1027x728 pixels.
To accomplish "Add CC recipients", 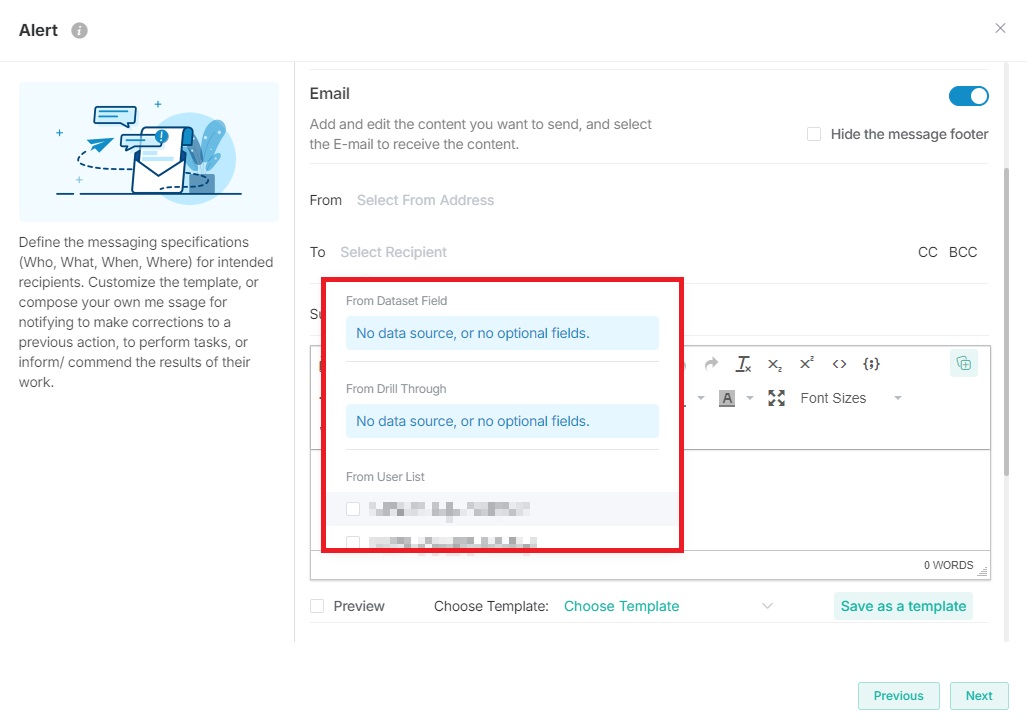I will (927, 252).
